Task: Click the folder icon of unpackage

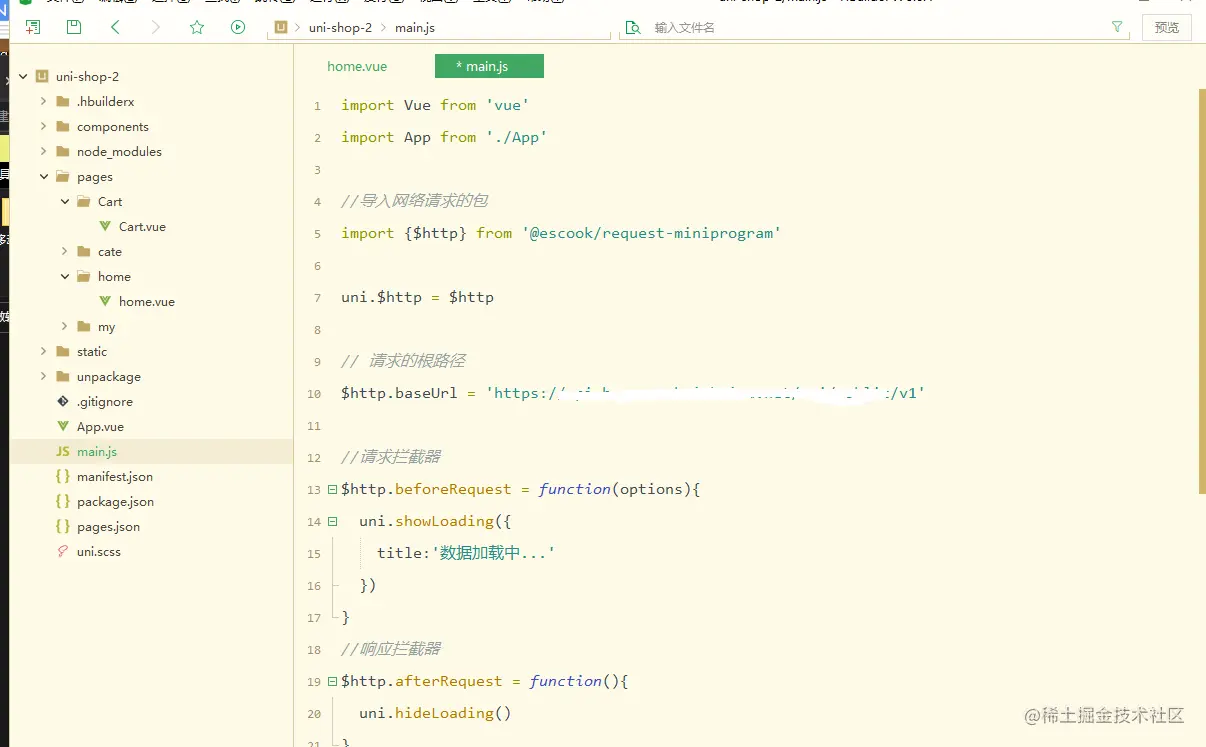Action: pyautogui.click(x=63, y=376)
